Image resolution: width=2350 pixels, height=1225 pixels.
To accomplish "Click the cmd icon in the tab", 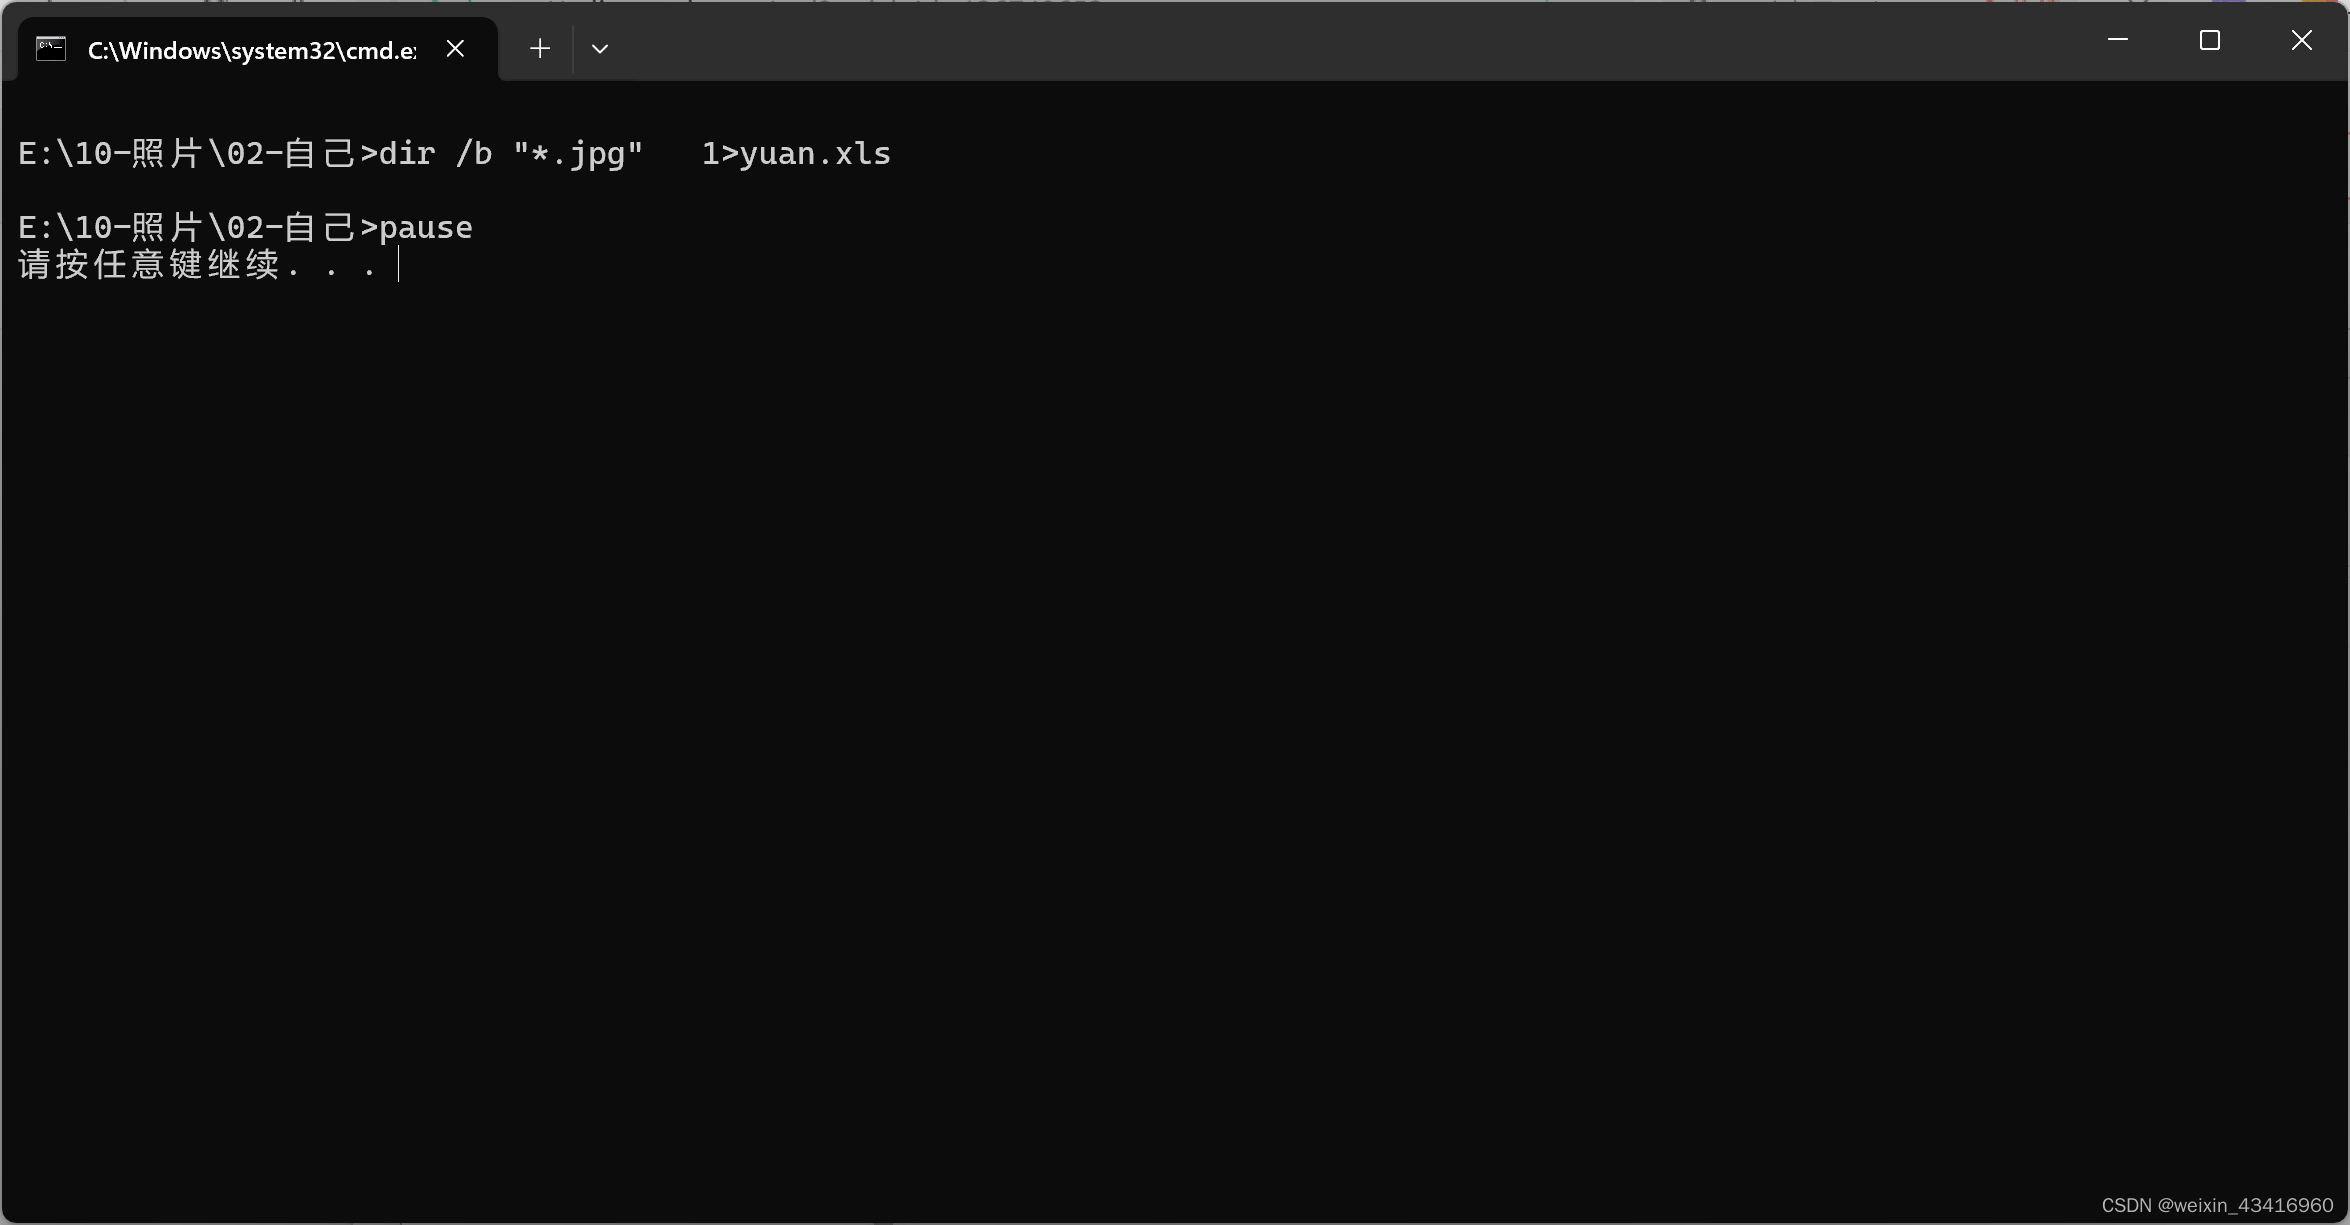I will point(51,49).
